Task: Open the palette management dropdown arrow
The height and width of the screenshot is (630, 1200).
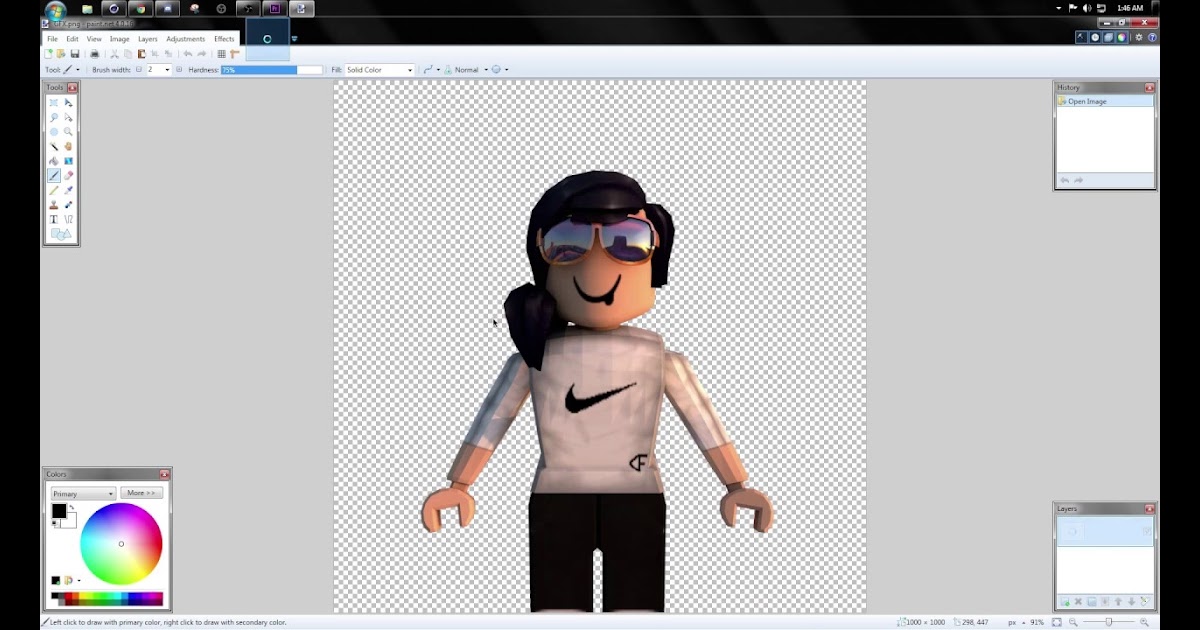Action: (x=79, y=581)
